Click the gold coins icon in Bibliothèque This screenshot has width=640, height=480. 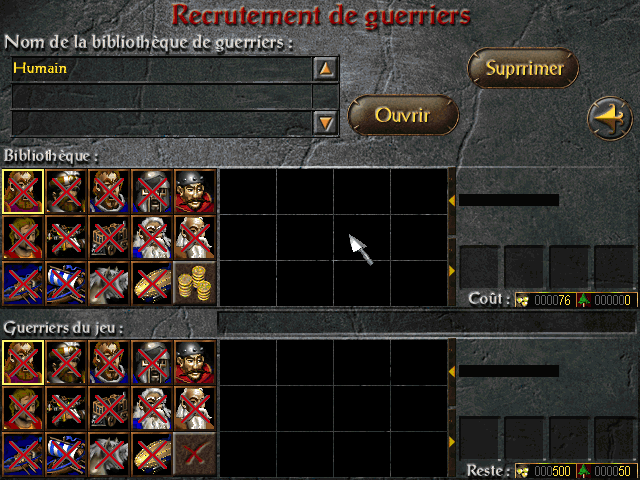click(x=195, y=284)
